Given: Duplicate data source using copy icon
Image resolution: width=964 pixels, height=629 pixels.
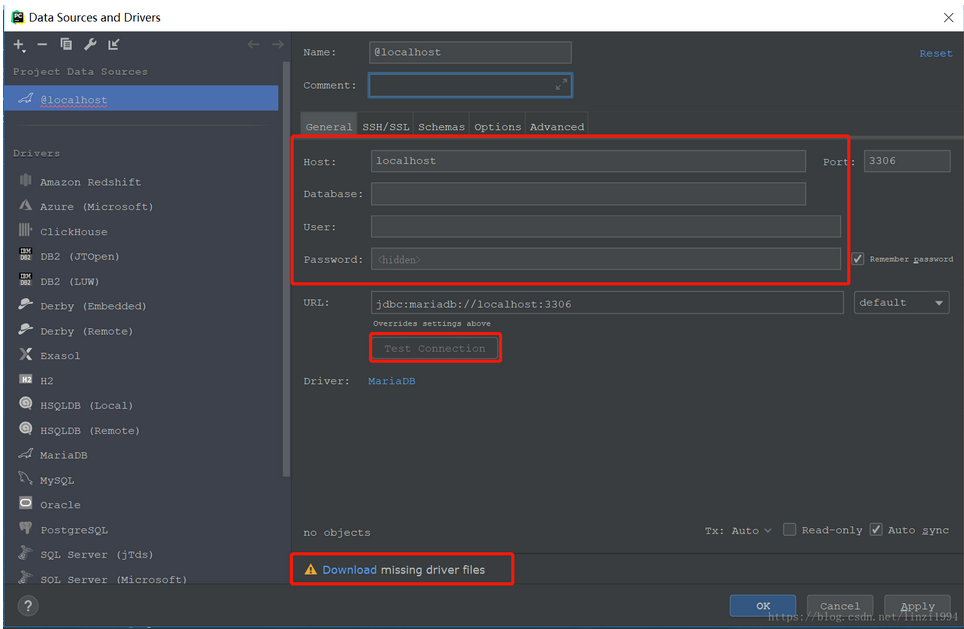Looking at the screenshot, I should coord(66,44).
